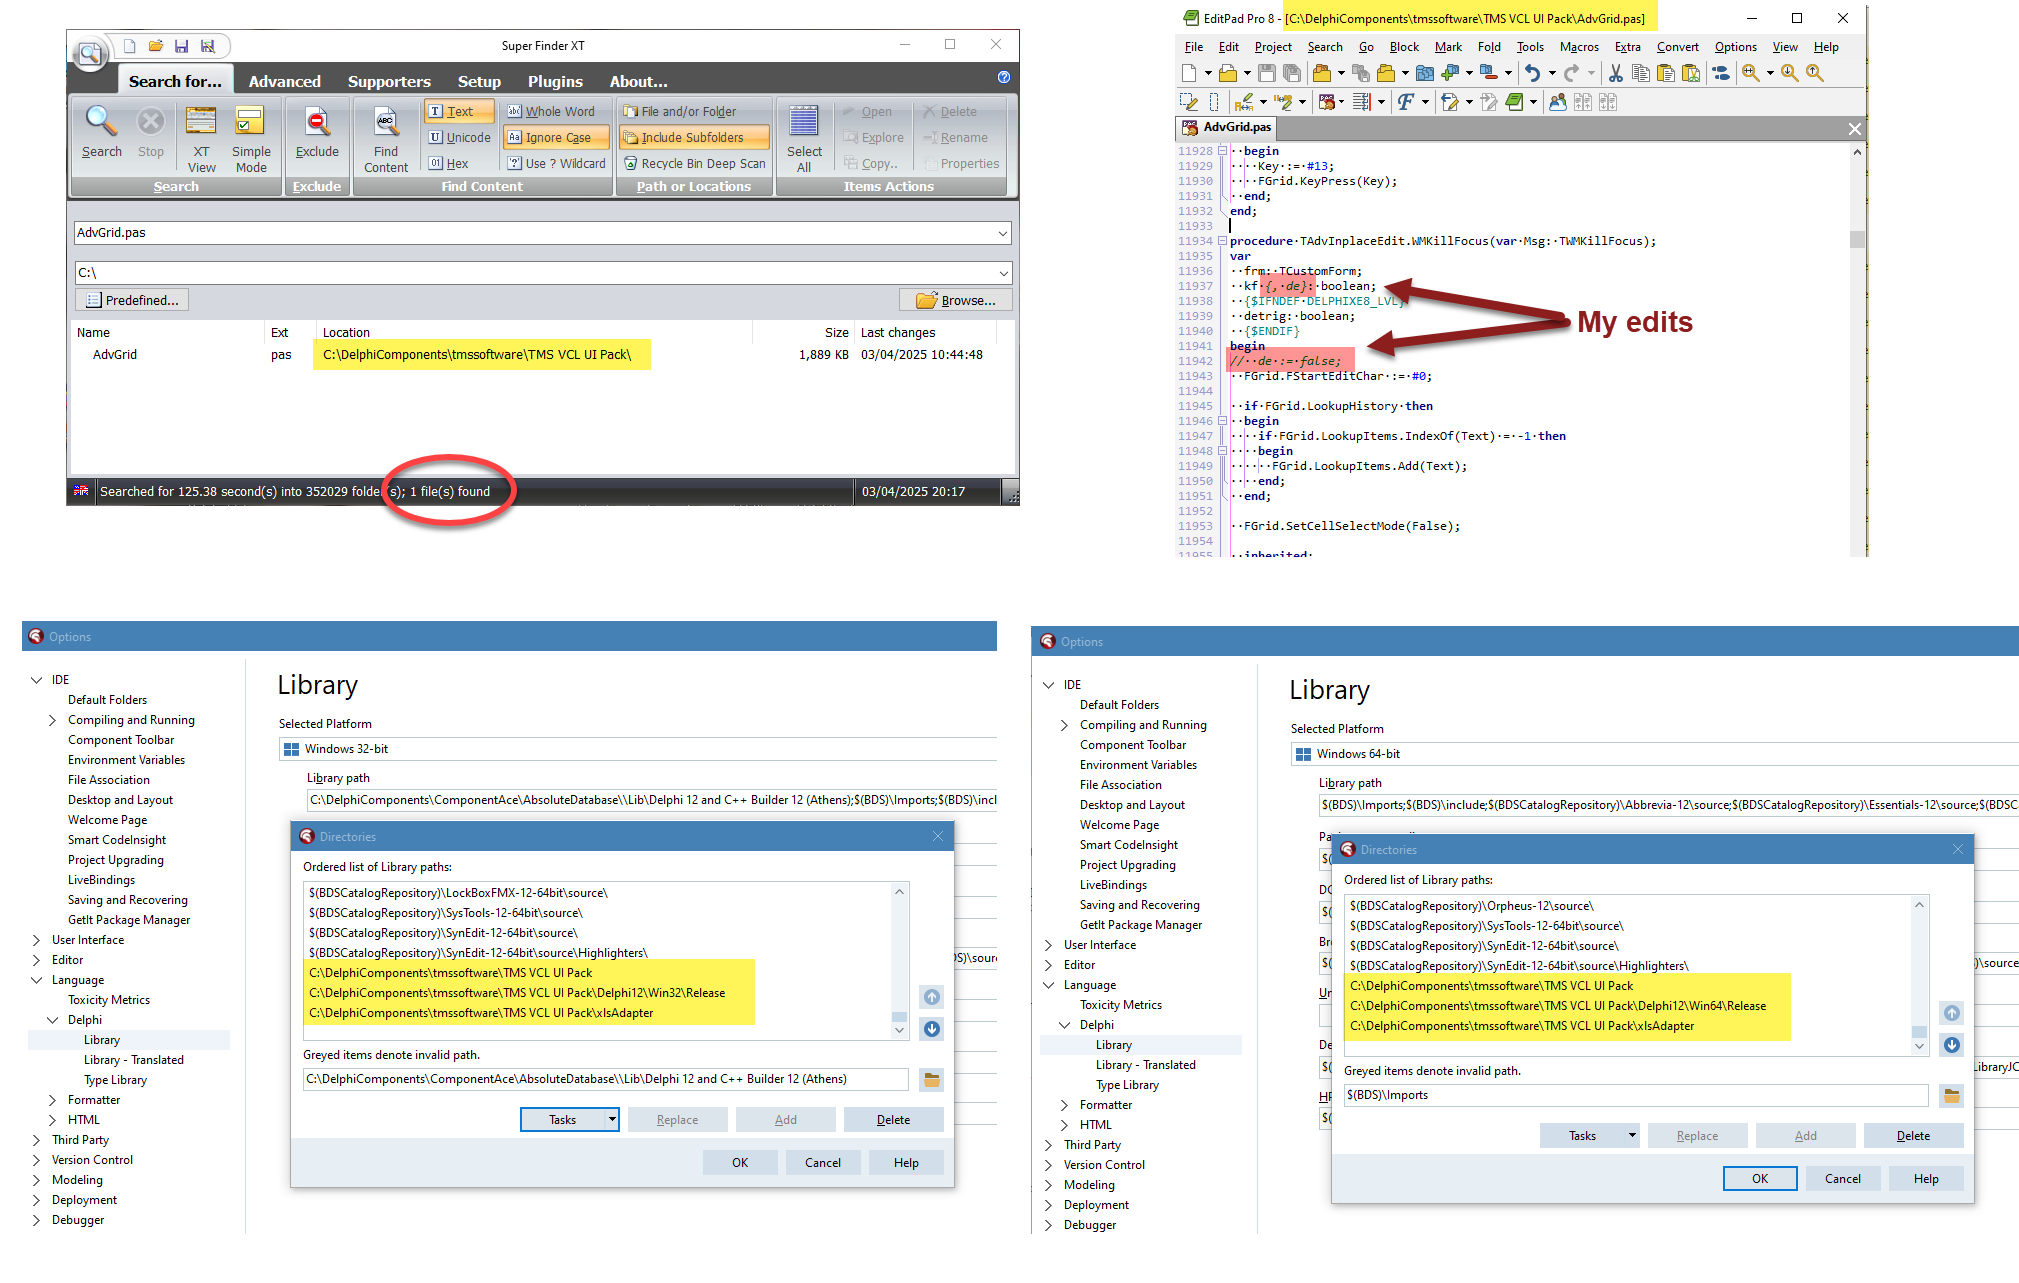Click the Cut scissors icon in EditPad
2019x1283 pixels.
[x=1615, y=73]
